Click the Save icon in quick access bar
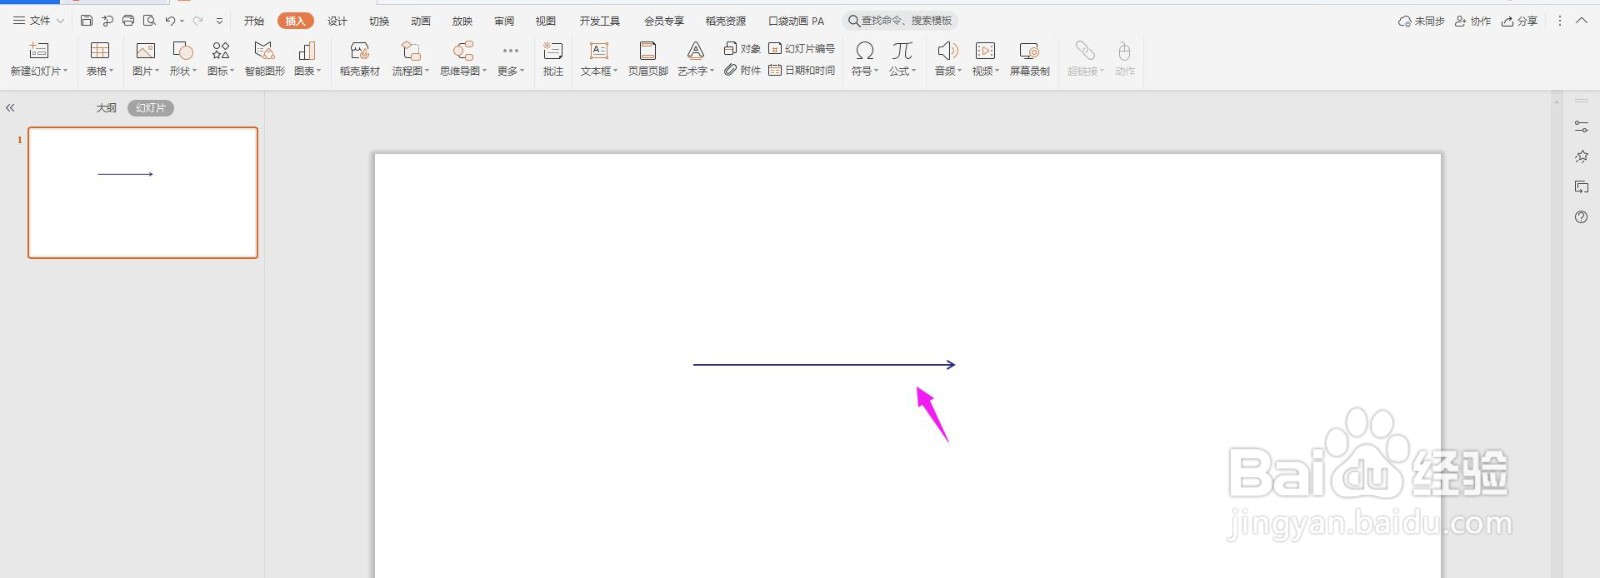Image resolution: width=1600 pixels, height=578 pixels. click(x=87, y=21)
